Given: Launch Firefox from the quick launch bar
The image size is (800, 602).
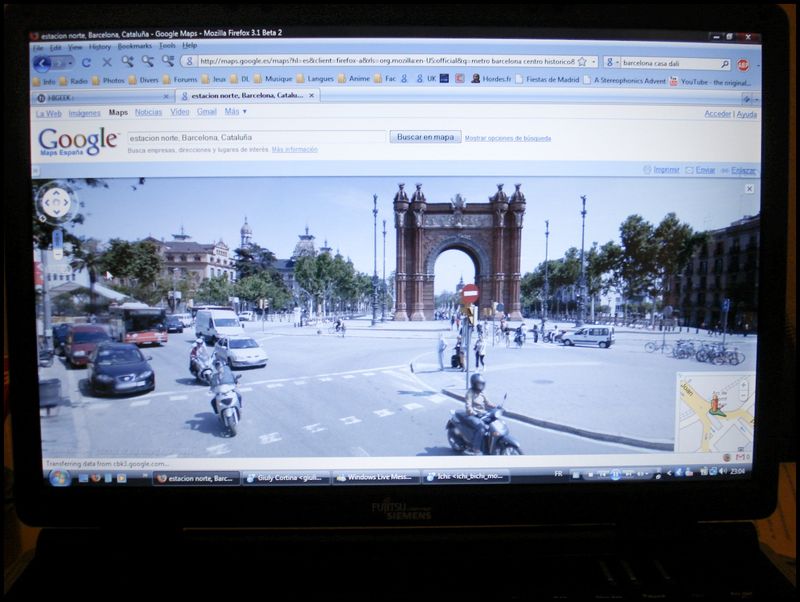Looking at the screenshot, I should click(95, 478).
